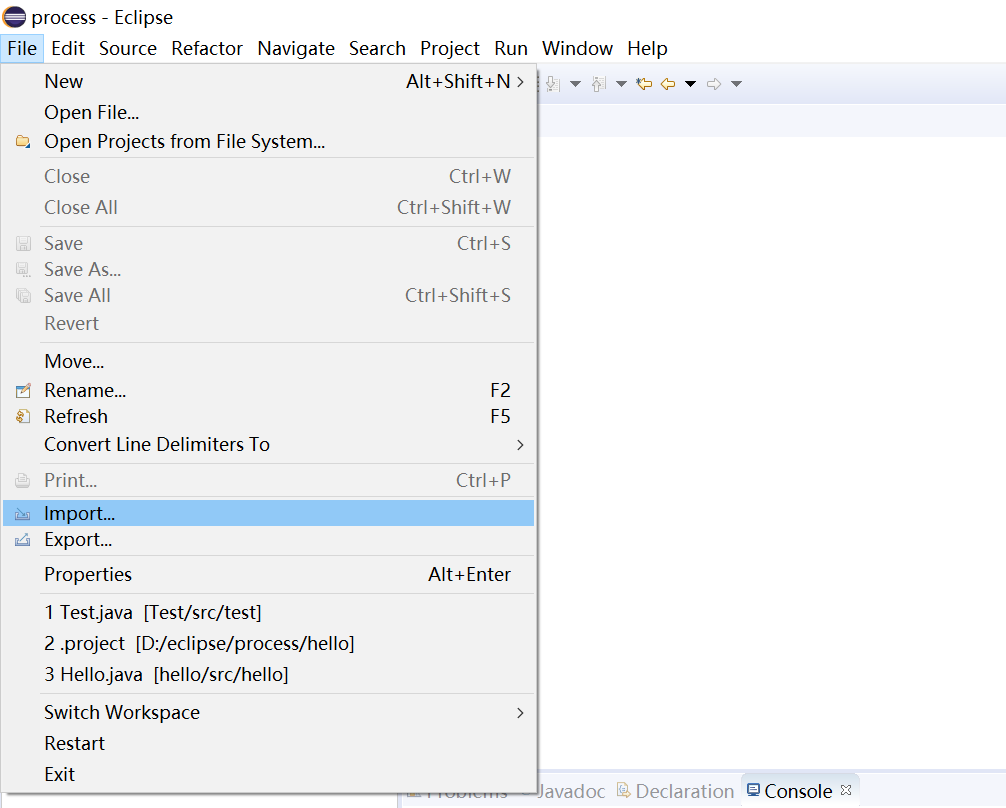1006x808 pixels.
Task: Close the Console tab with its X
Action: click(846, 790)
